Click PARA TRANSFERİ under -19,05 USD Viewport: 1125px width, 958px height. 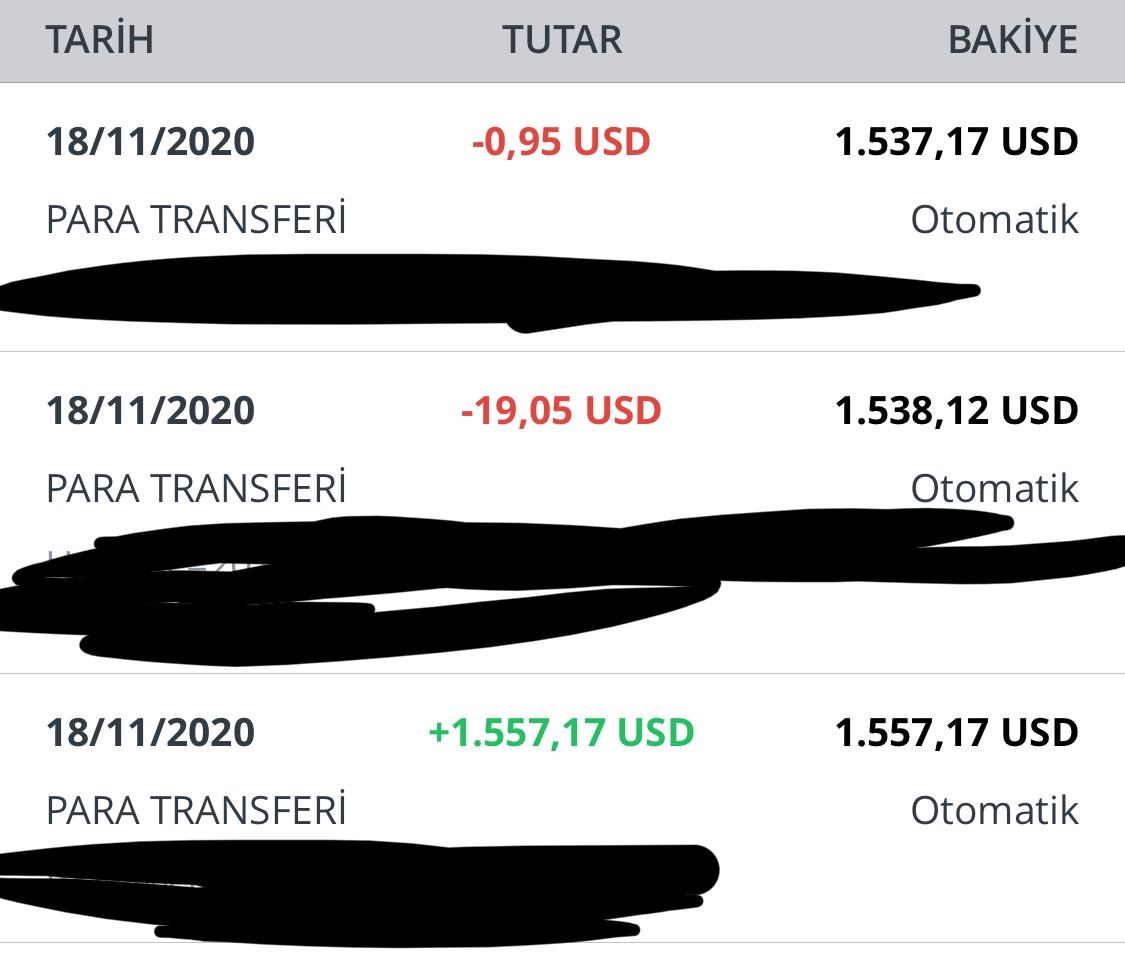(x=196, y=488)
